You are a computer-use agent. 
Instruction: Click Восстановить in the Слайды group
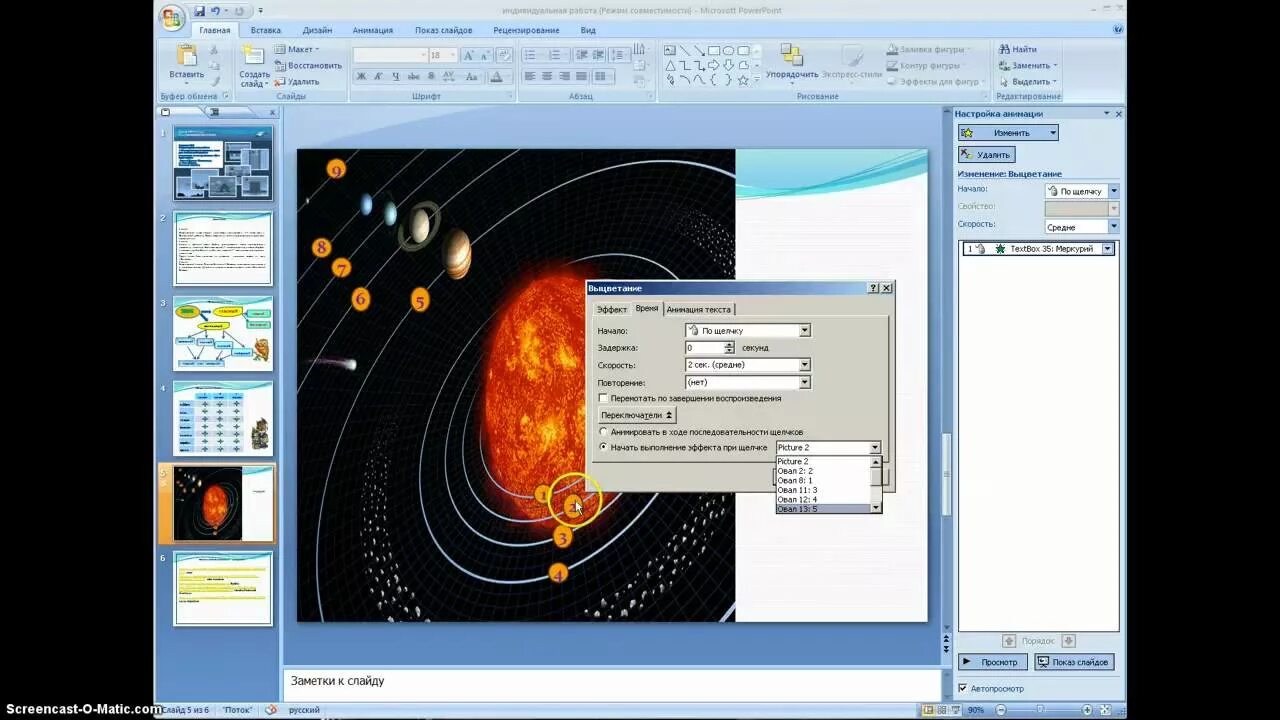(x=308, y=65)
